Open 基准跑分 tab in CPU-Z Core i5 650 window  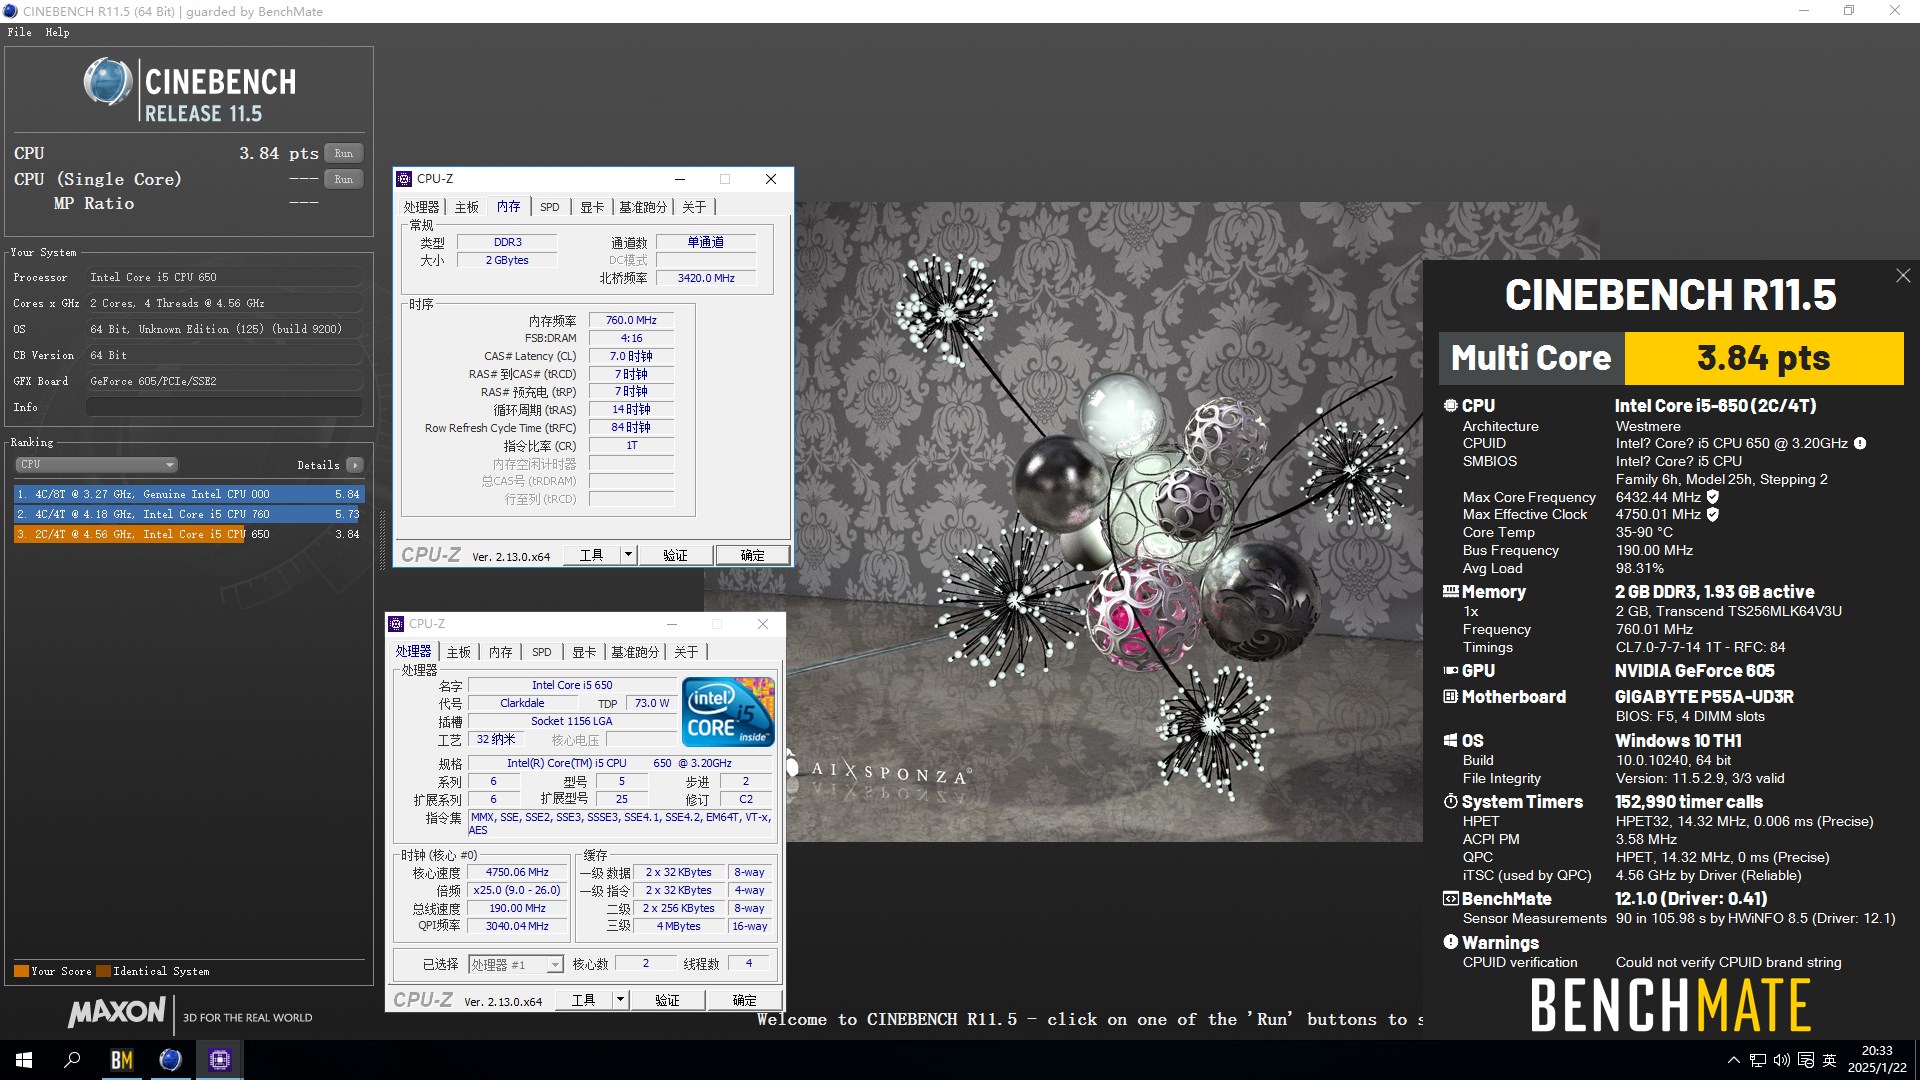634,652
